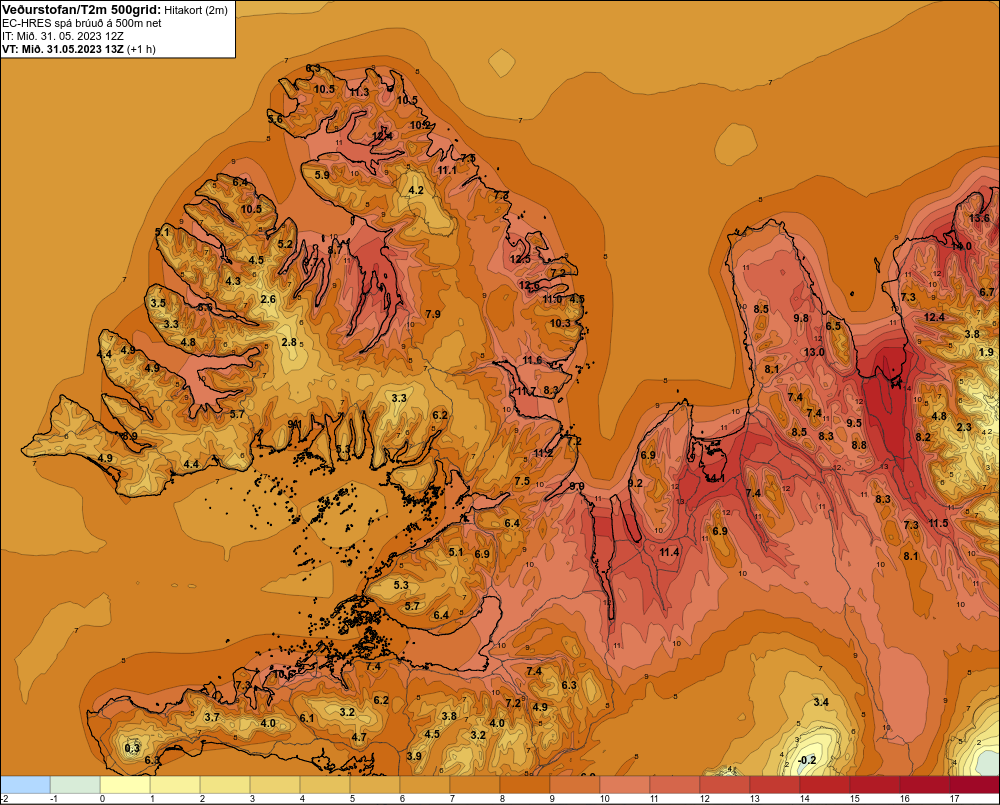Screen dimensions: 1000x805
Task: Click the 9.2 temperature value
Action: point(635,483)
